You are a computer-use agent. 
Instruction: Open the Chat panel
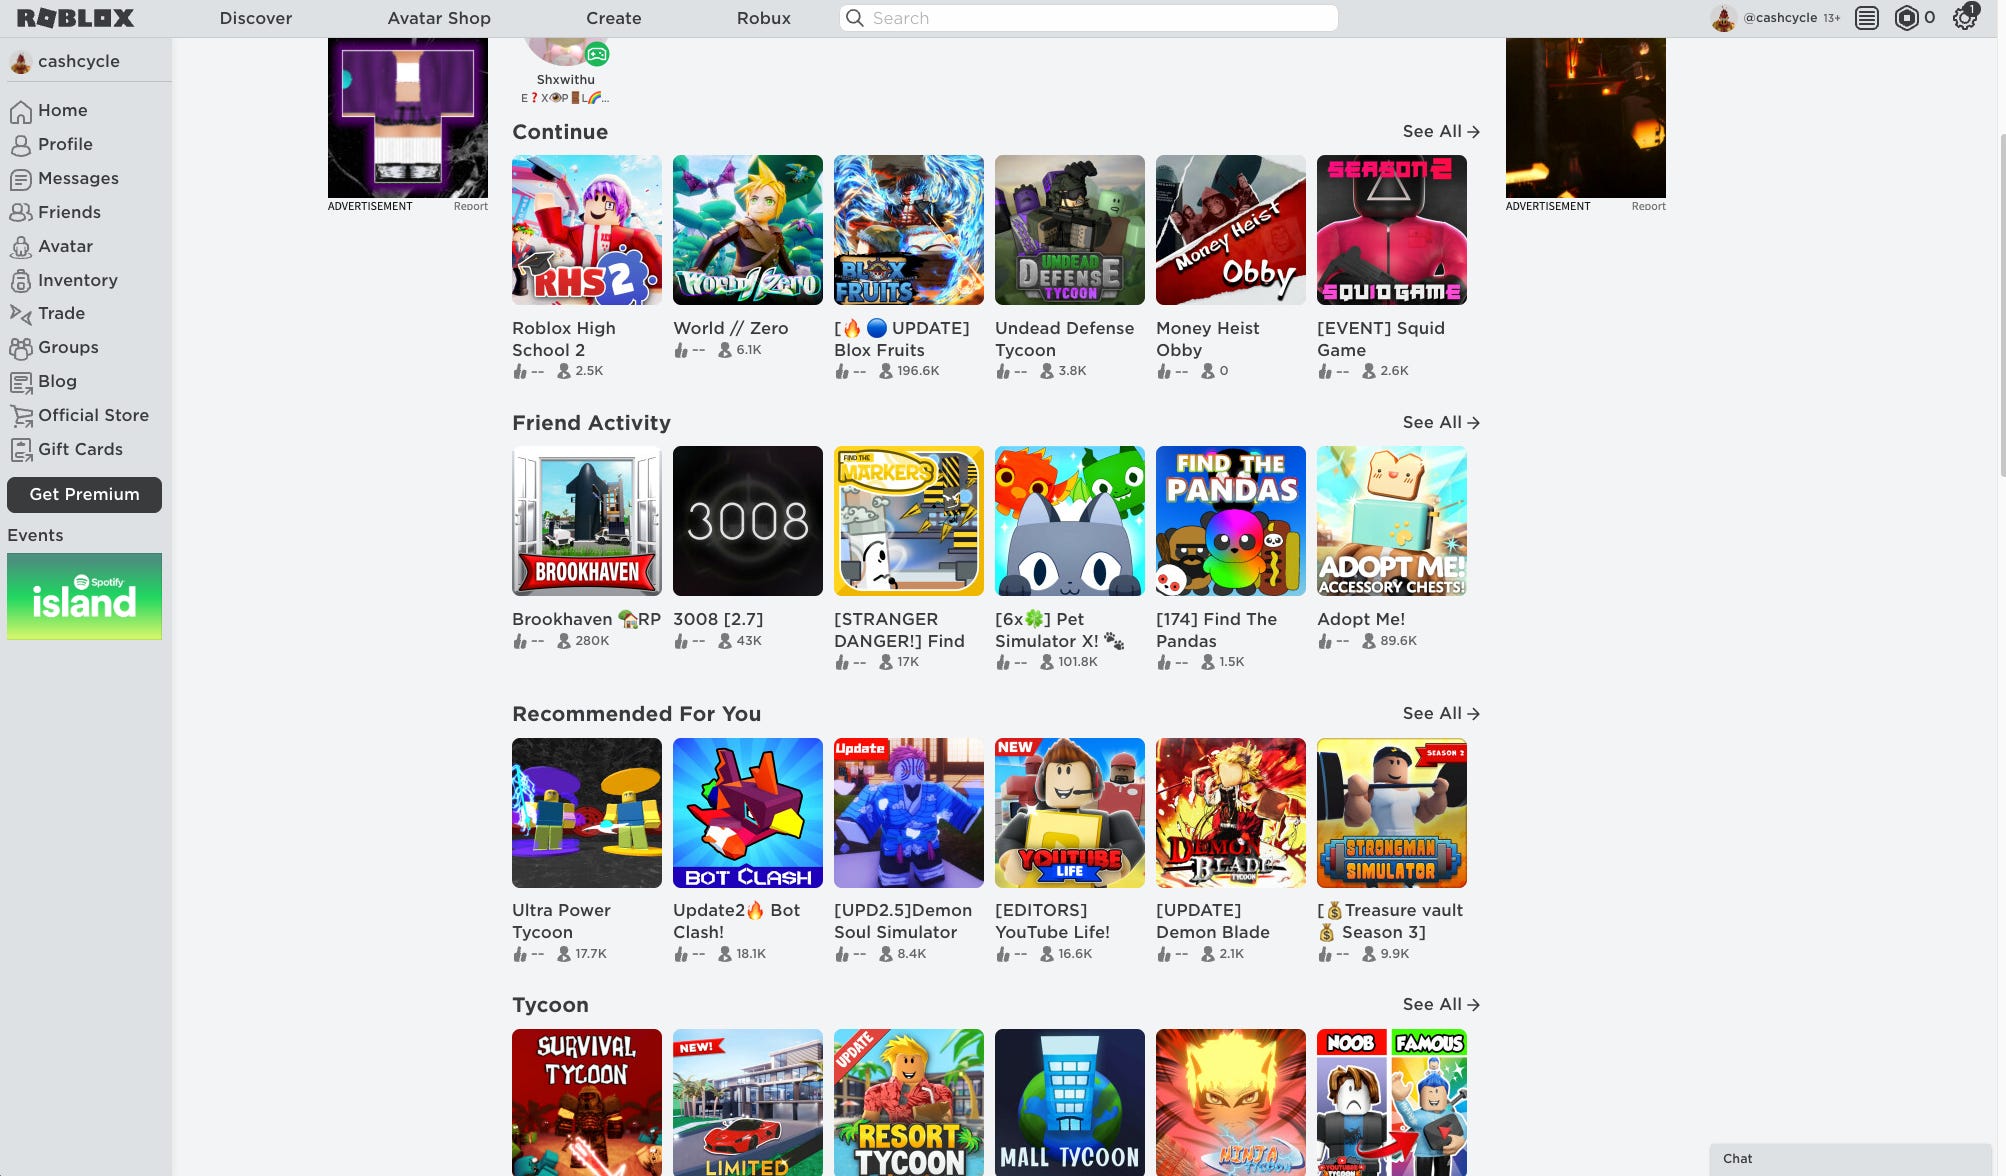point(1850,1159)
